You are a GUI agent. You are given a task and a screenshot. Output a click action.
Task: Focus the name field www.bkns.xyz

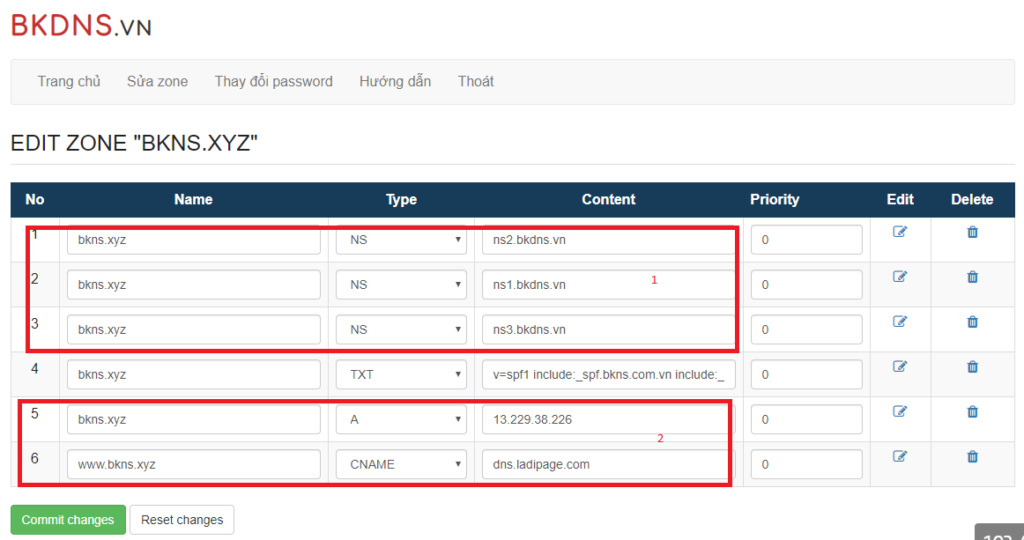194,465
